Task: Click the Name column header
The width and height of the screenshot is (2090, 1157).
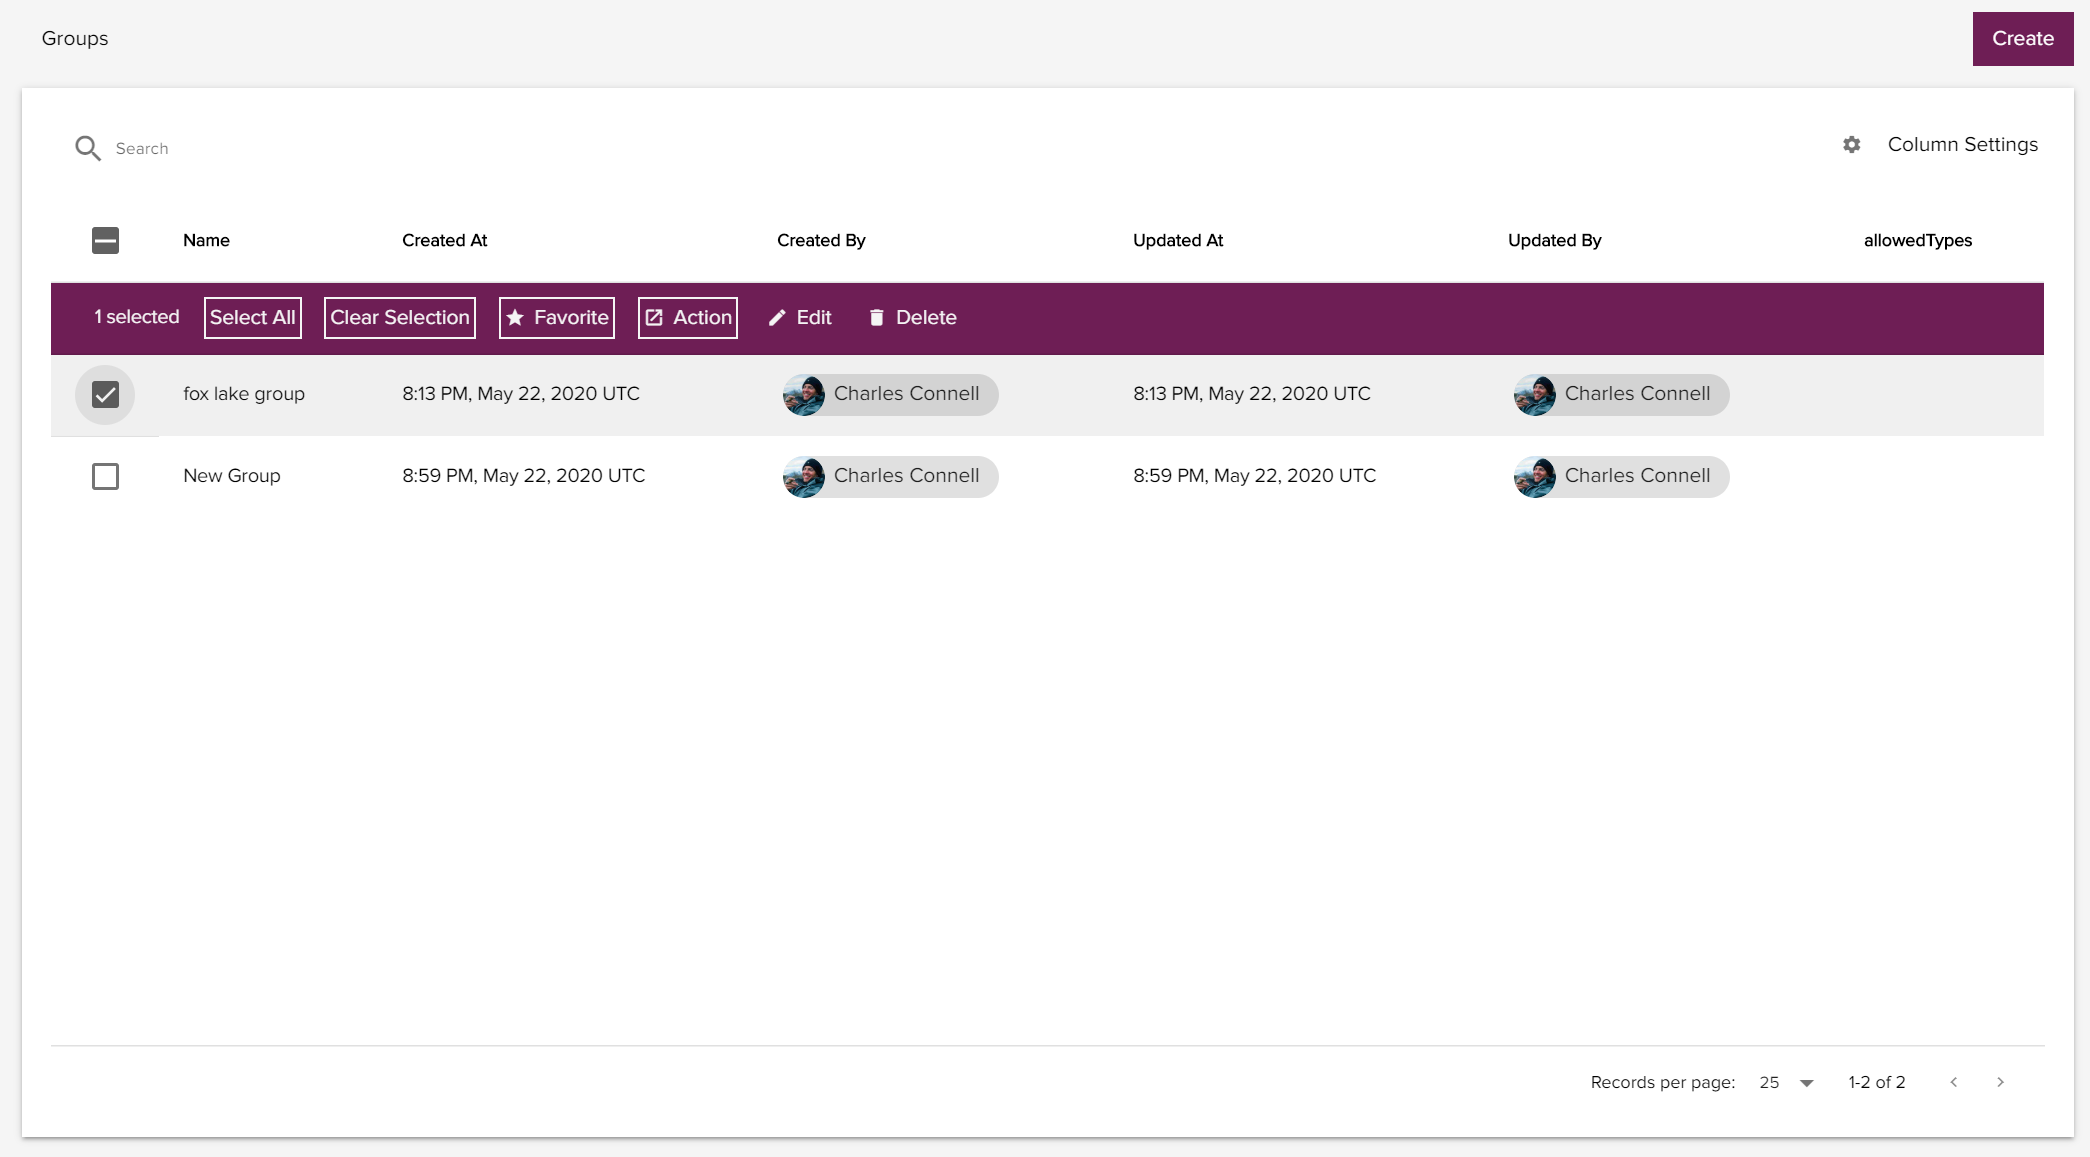Action: pos(205,239)
